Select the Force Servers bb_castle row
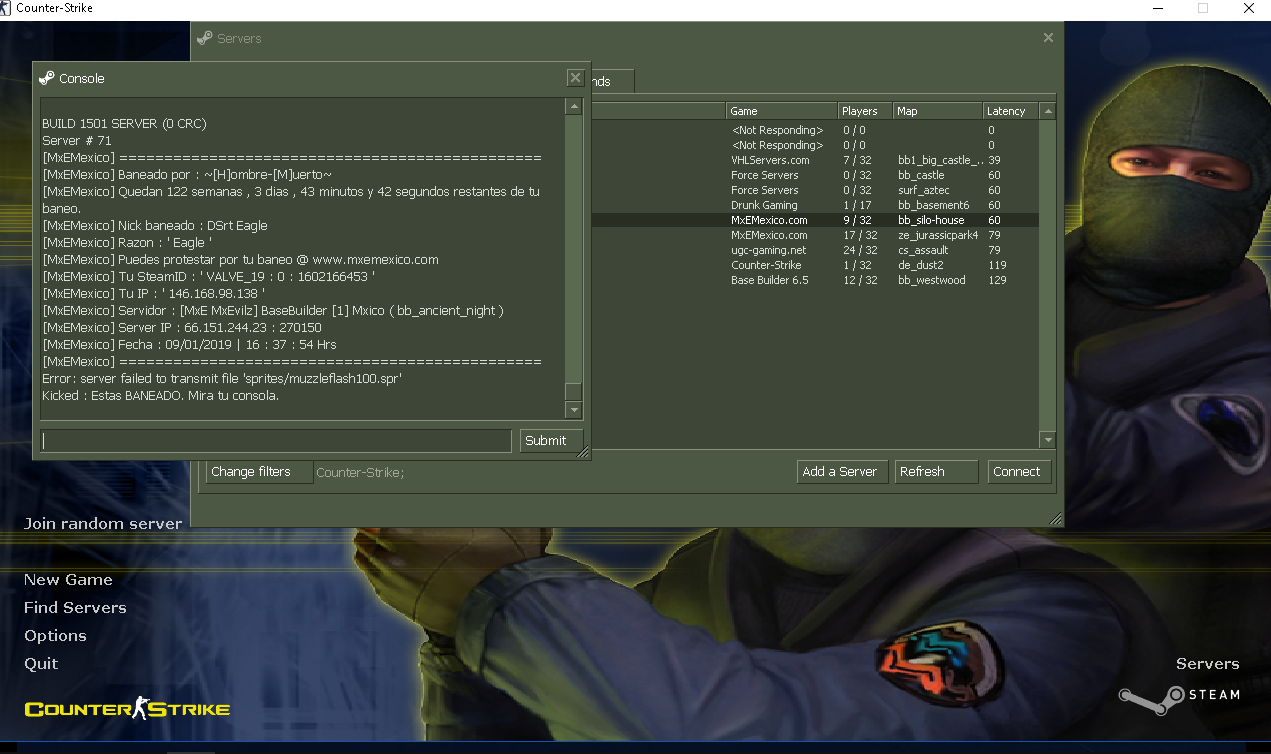1271x754 pixels. (815, 175)
